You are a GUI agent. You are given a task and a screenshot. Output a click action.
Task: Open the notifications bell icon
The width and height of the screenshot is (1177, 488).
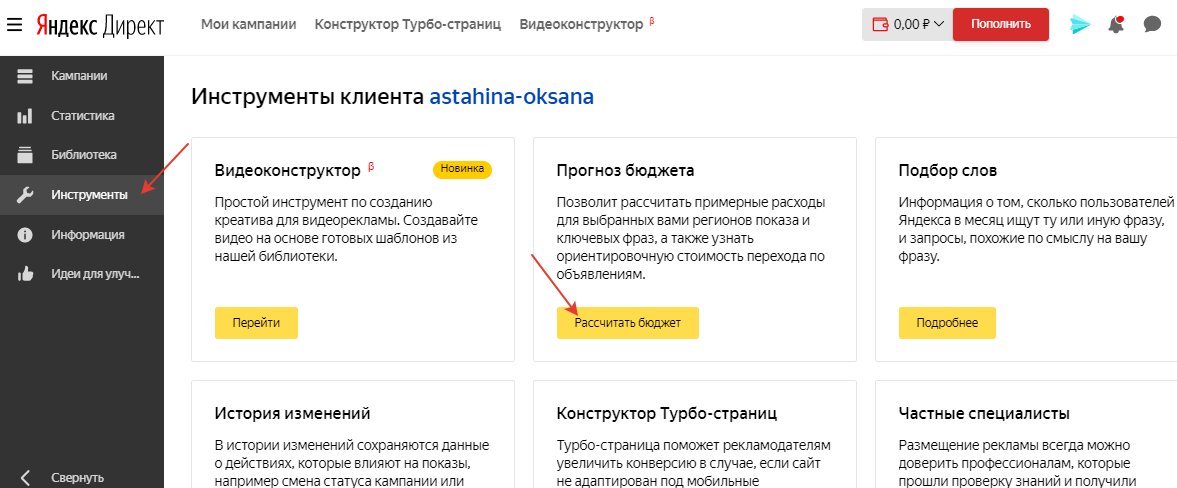1116,24
